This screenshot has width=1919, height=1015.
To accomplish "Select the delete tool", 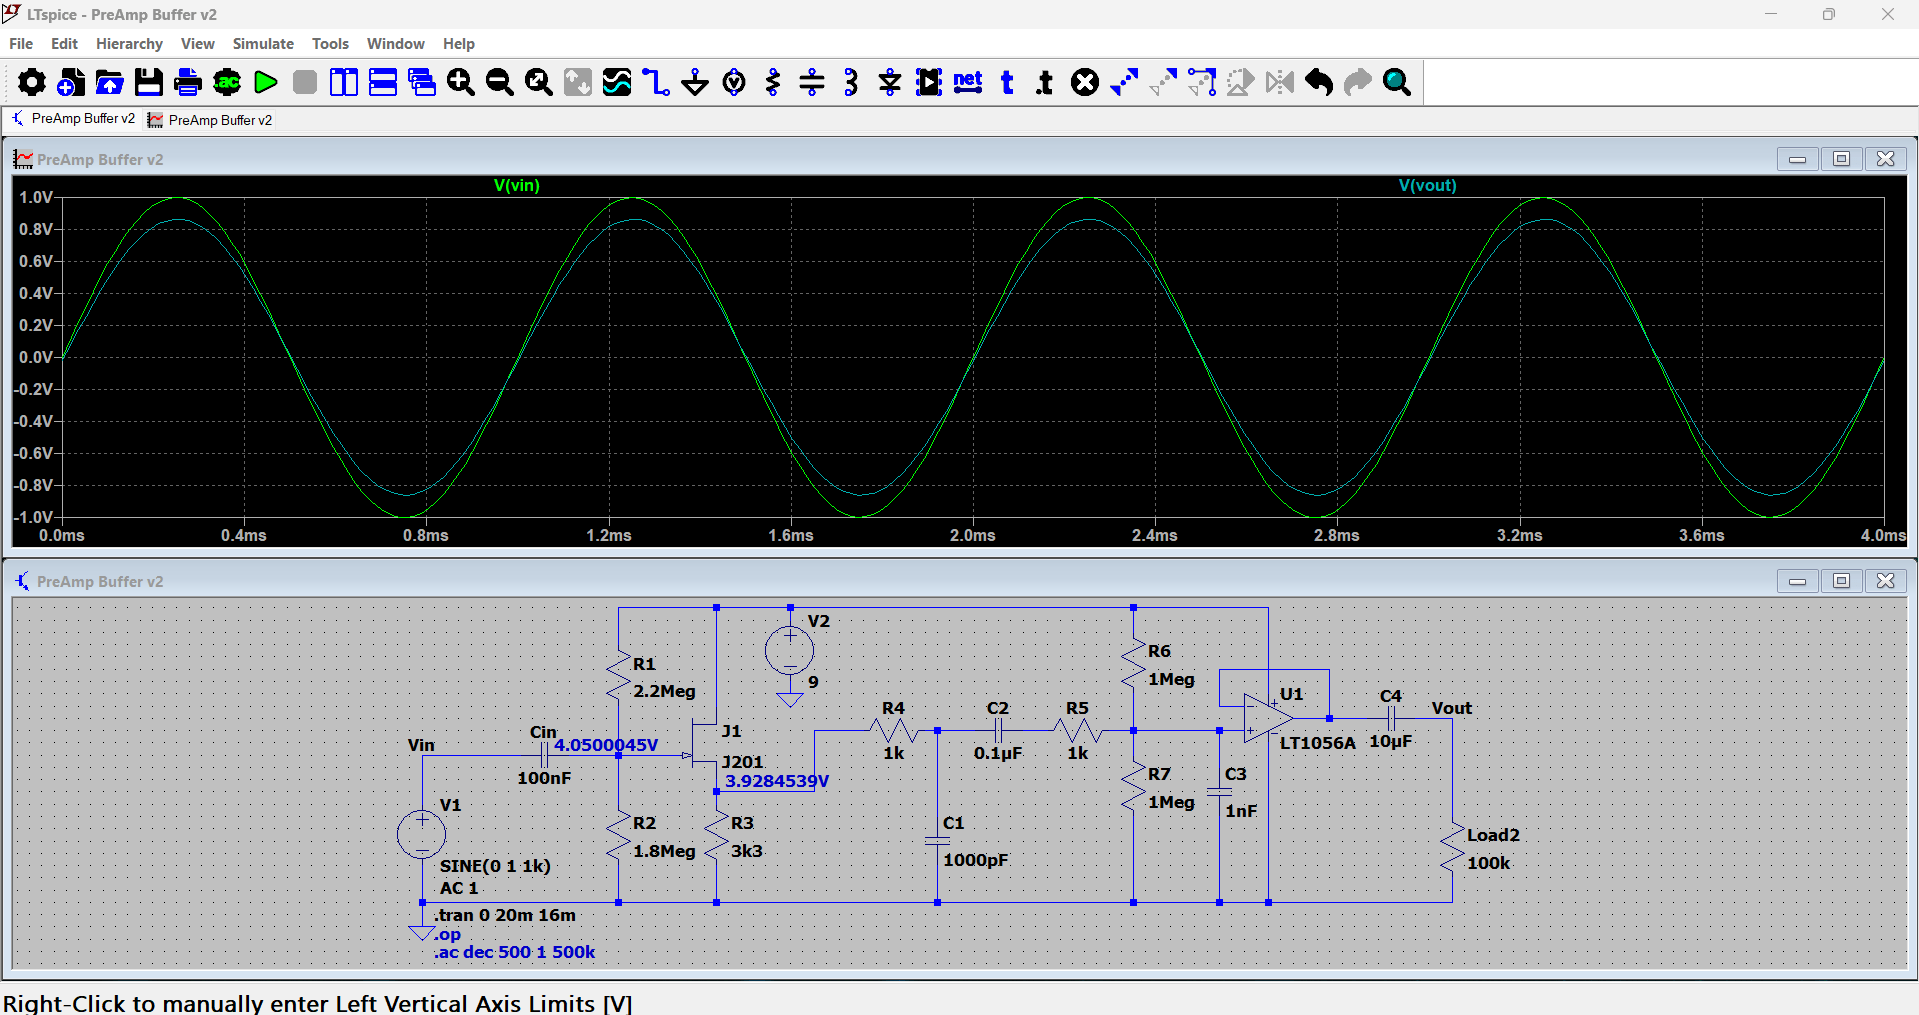I will click(x=1085, y=82).
